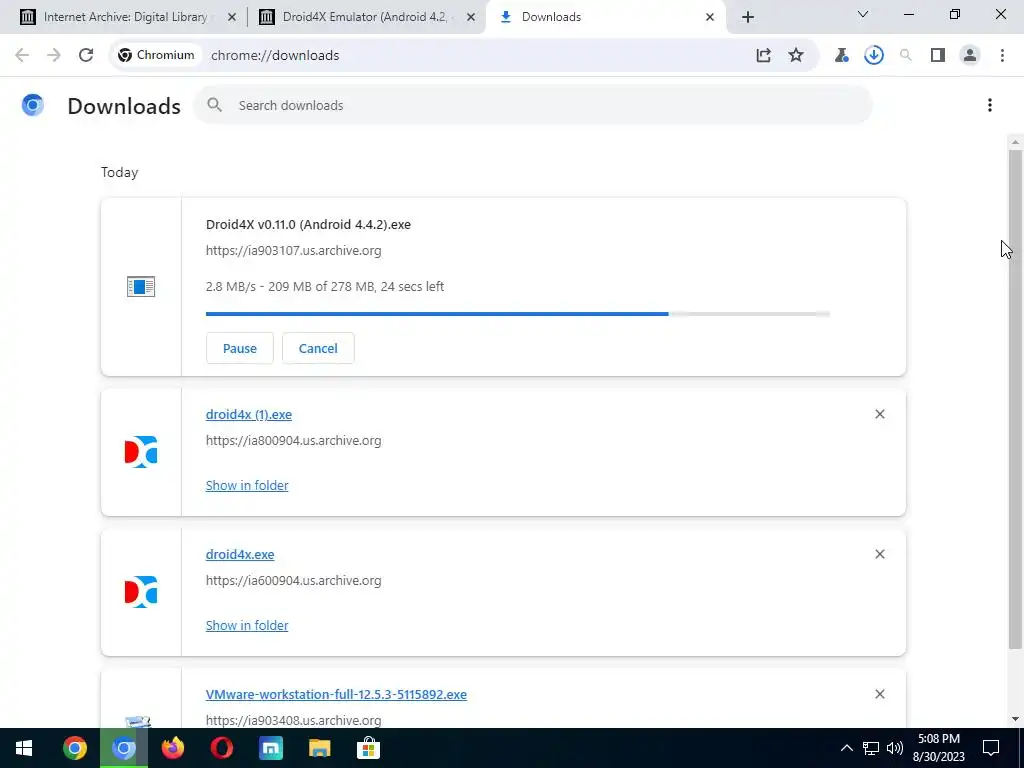
Task: Open a new tab with the plus button
Action: coord(748,17)
